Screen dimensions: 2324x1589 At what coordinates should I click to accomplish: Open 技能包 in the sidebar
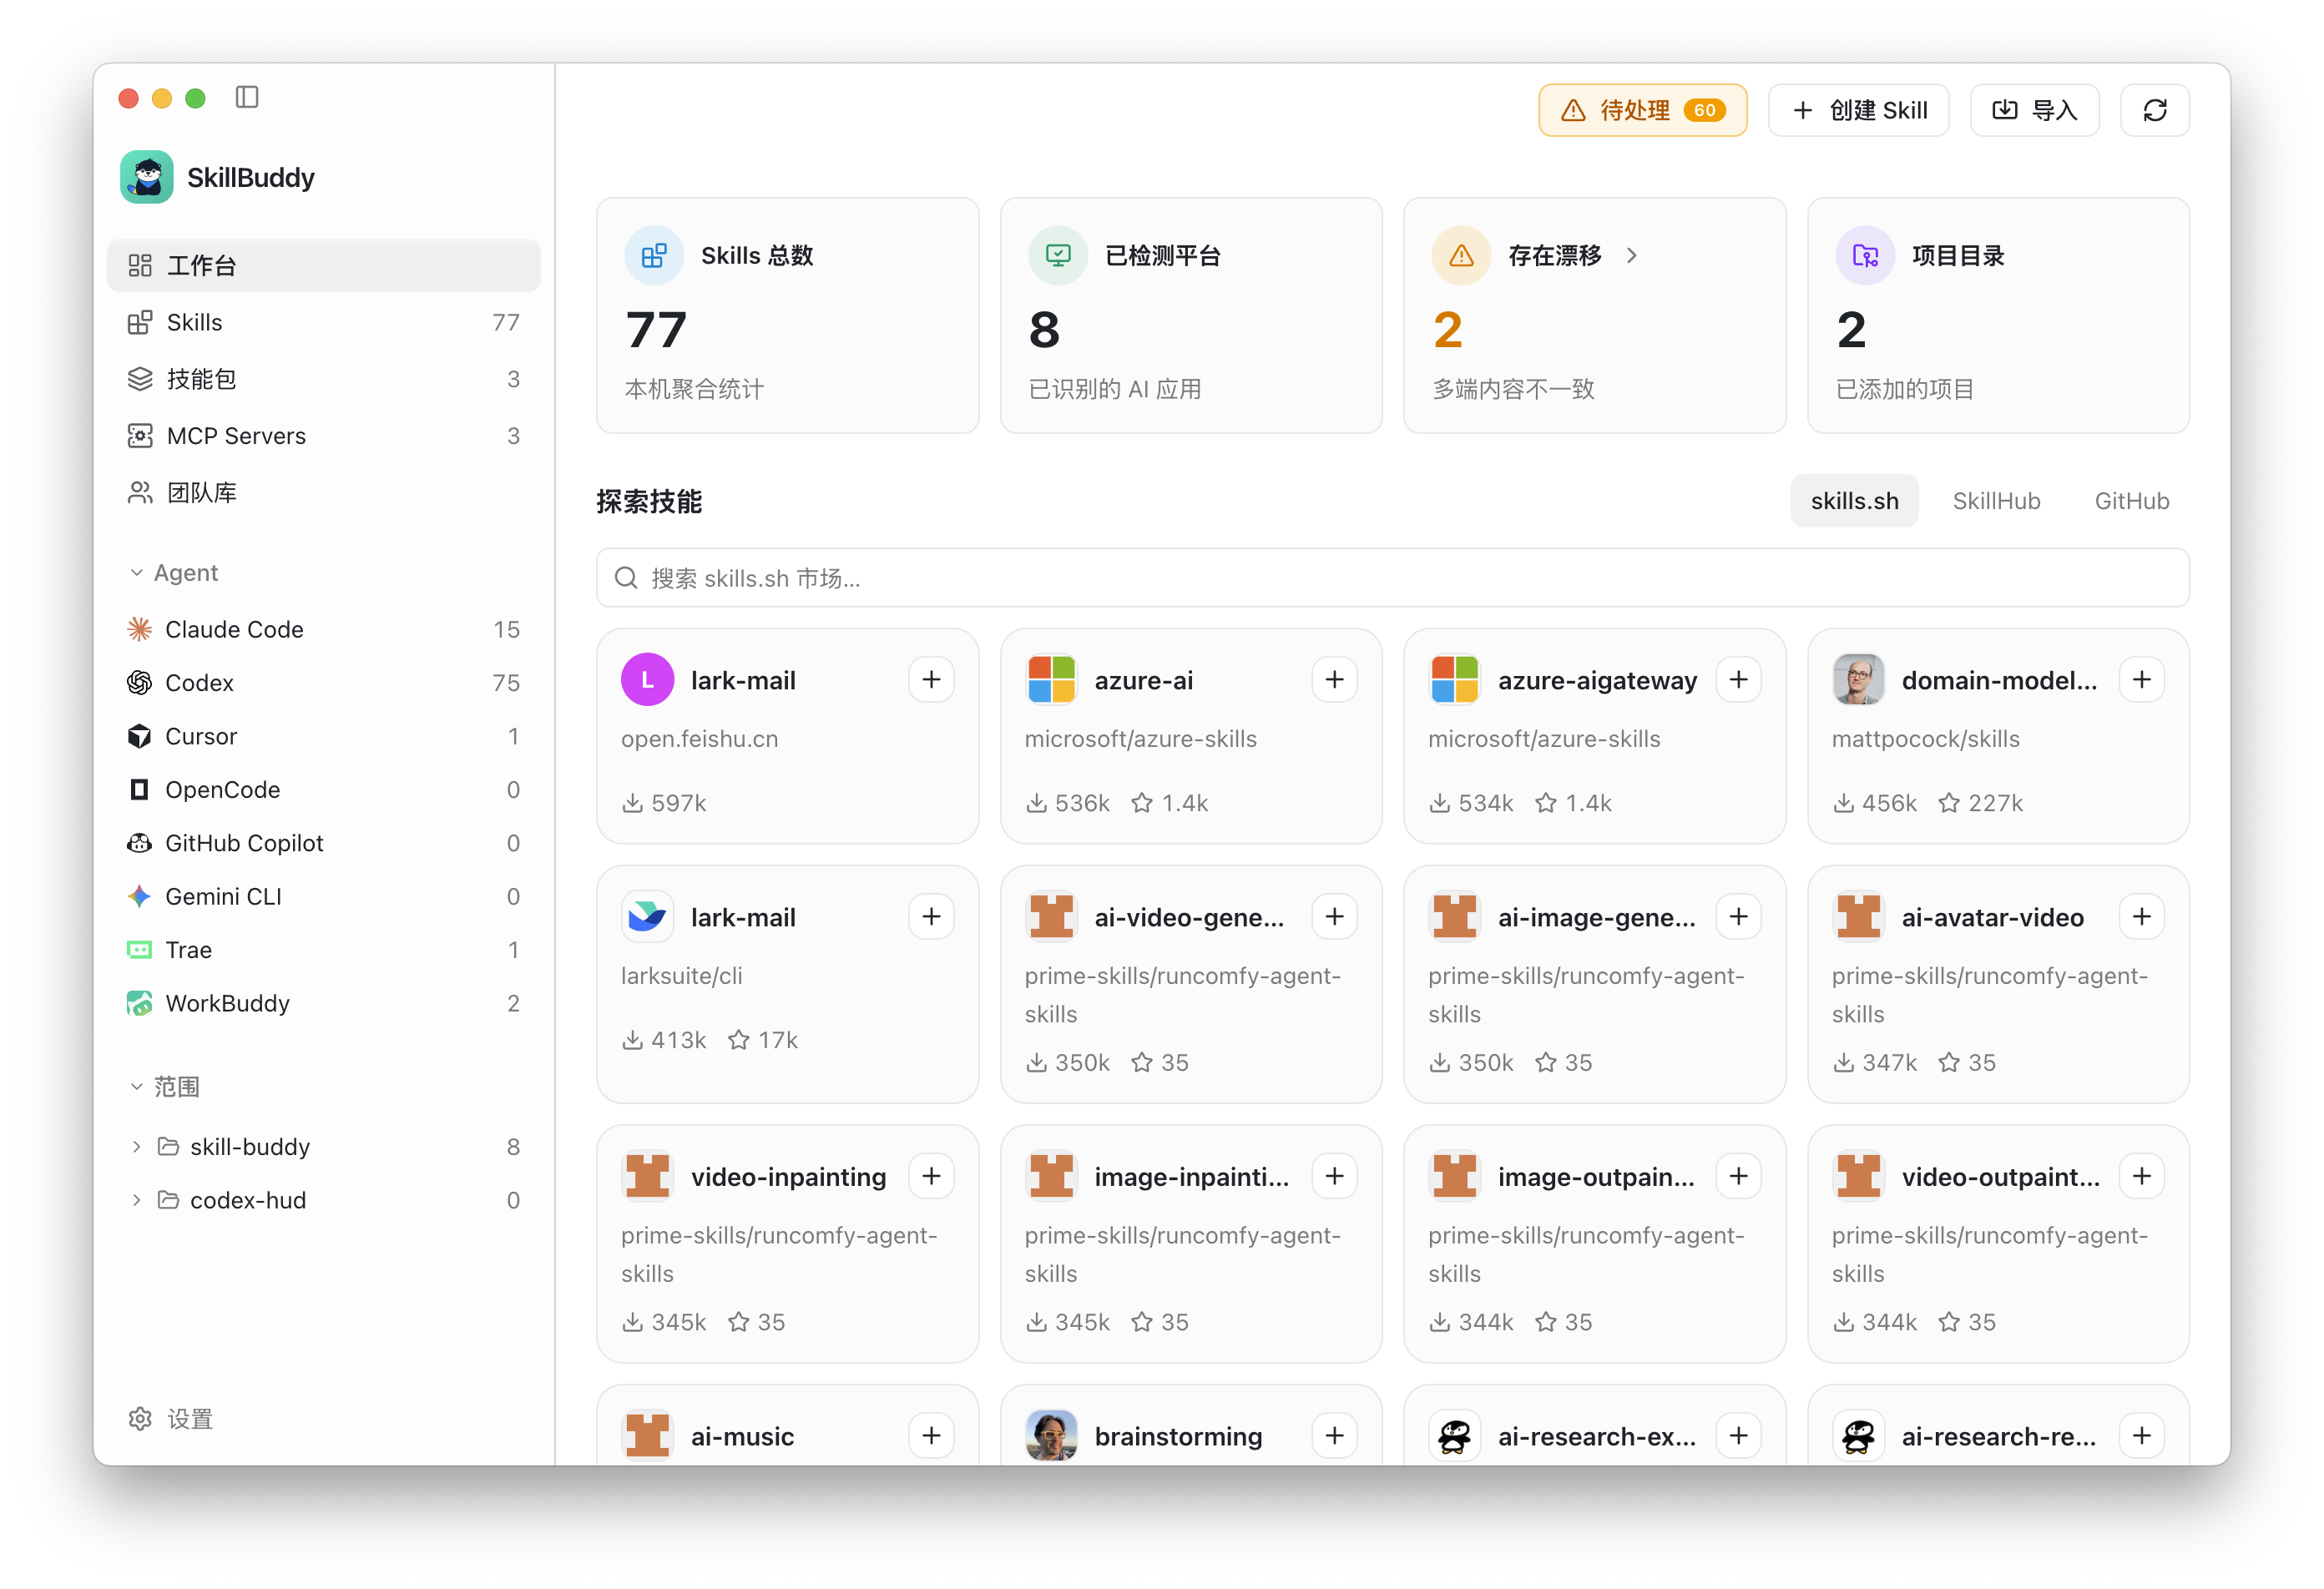(x=324, y=379)
